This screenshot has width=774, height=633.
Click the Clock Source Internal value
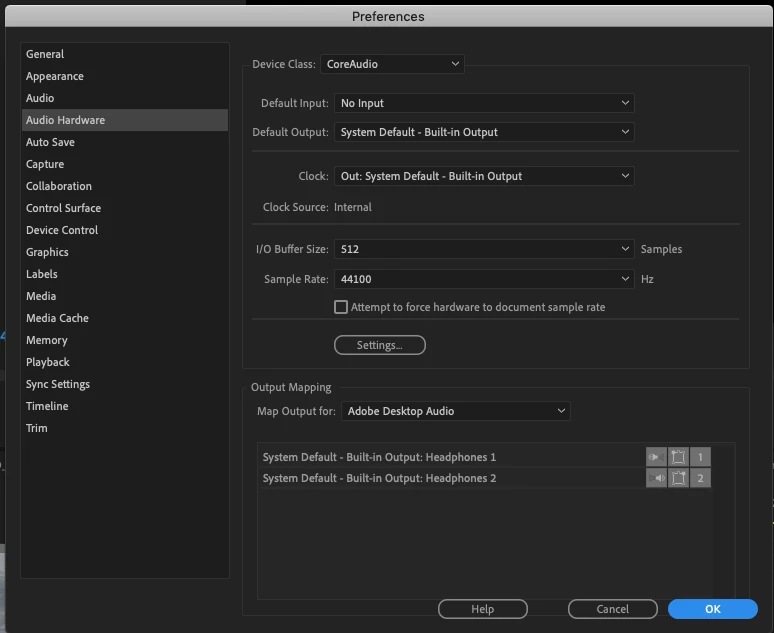coord(352,207)
